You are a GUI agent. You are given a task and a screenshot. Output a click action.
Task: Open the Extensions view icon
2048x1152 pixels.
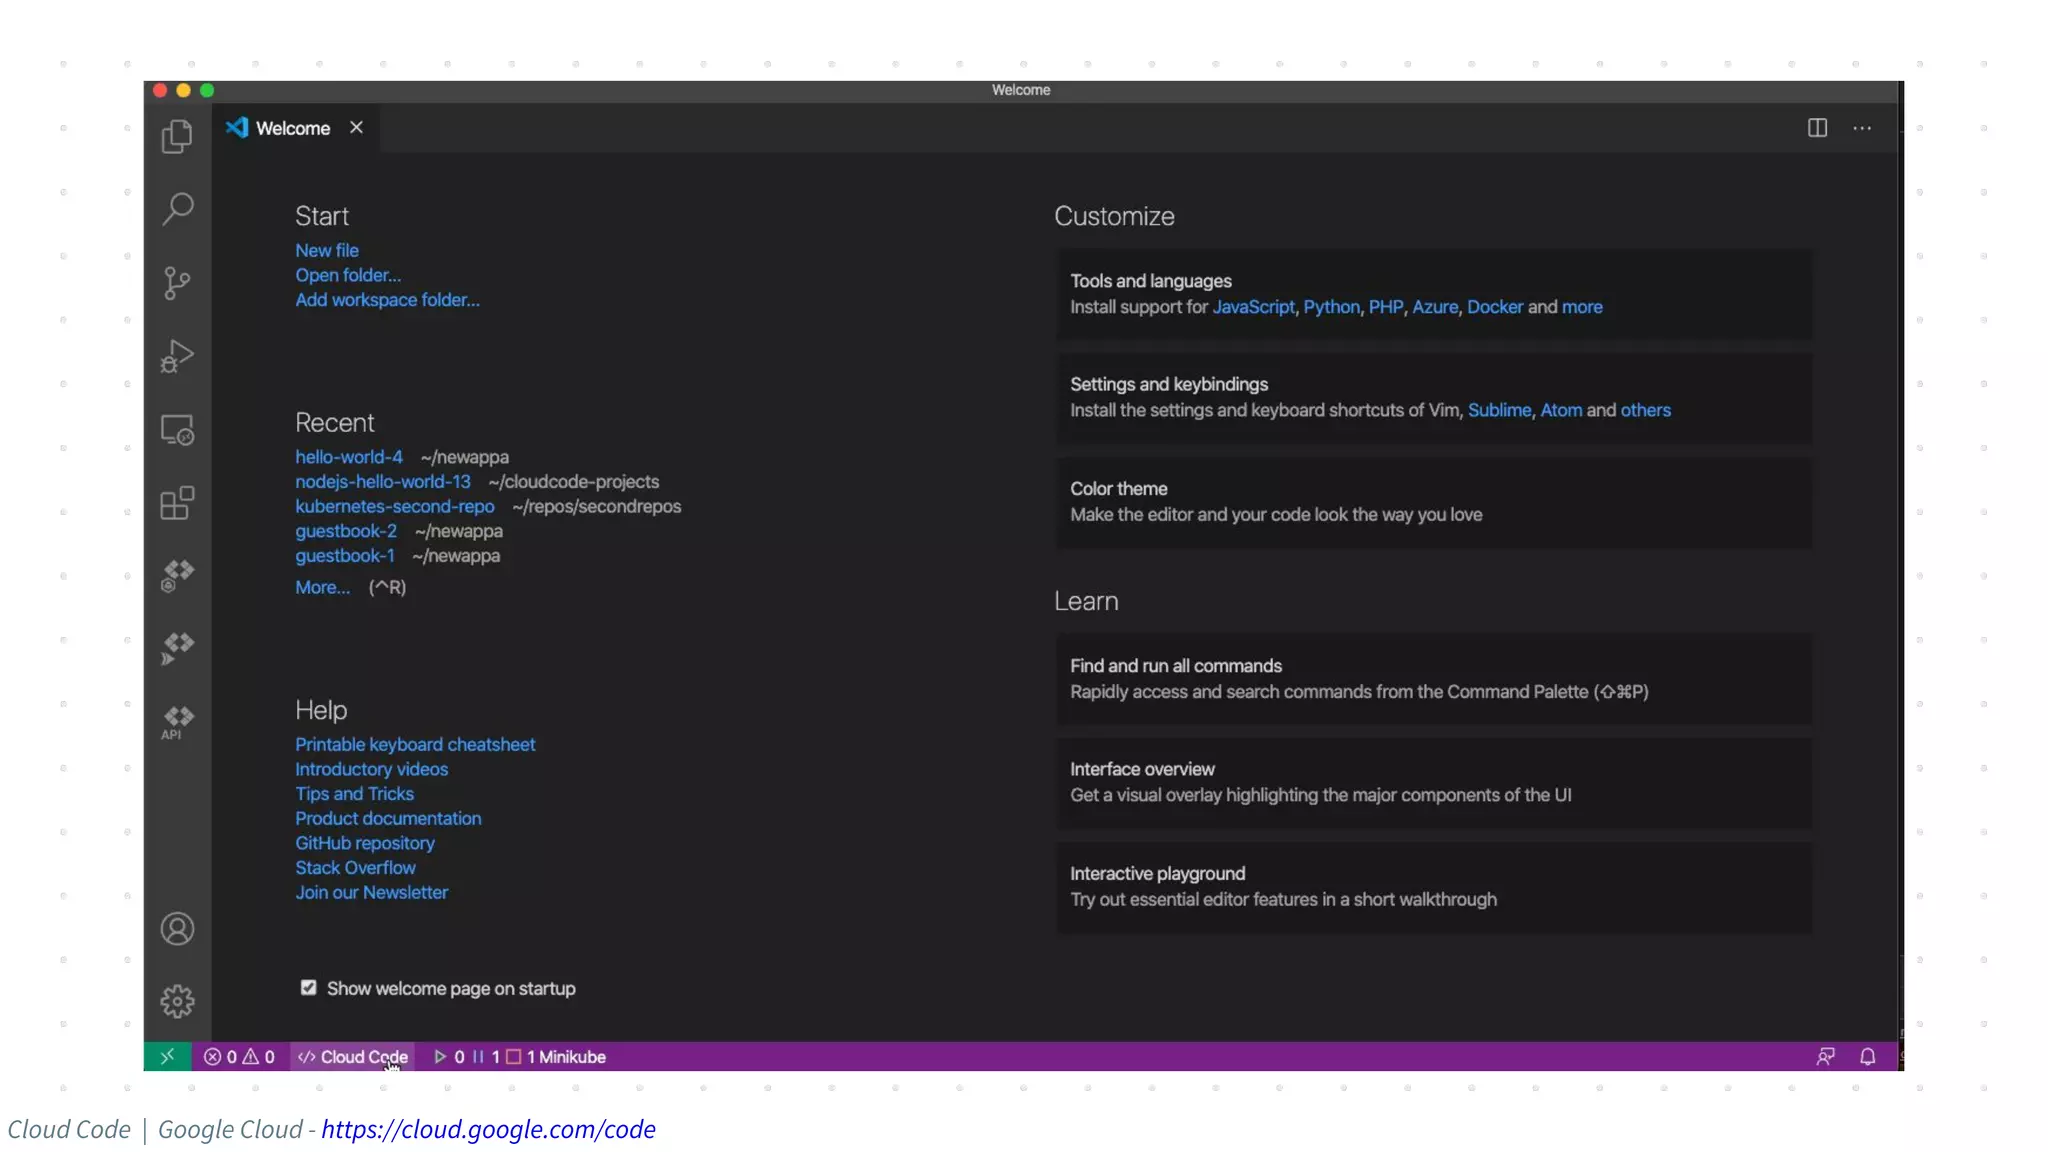tap(177, 503)
